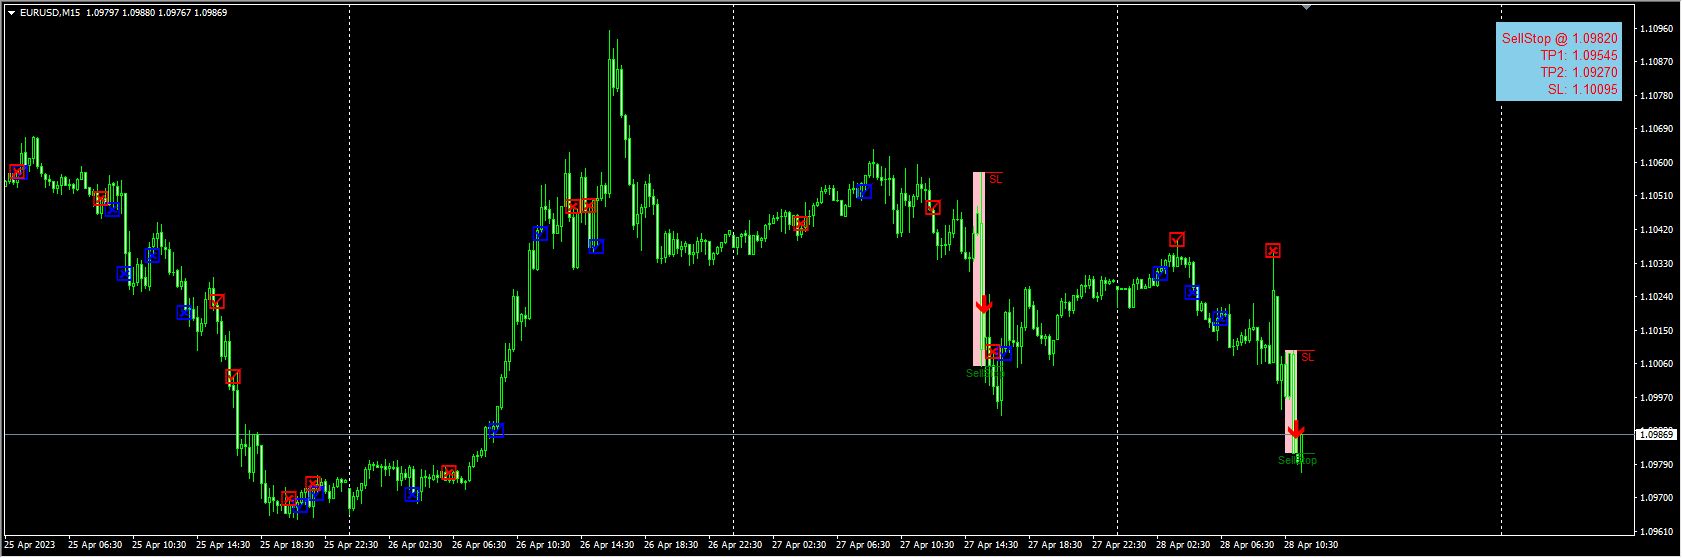Click the 1.09610 price axis label

pos(1657,532)
